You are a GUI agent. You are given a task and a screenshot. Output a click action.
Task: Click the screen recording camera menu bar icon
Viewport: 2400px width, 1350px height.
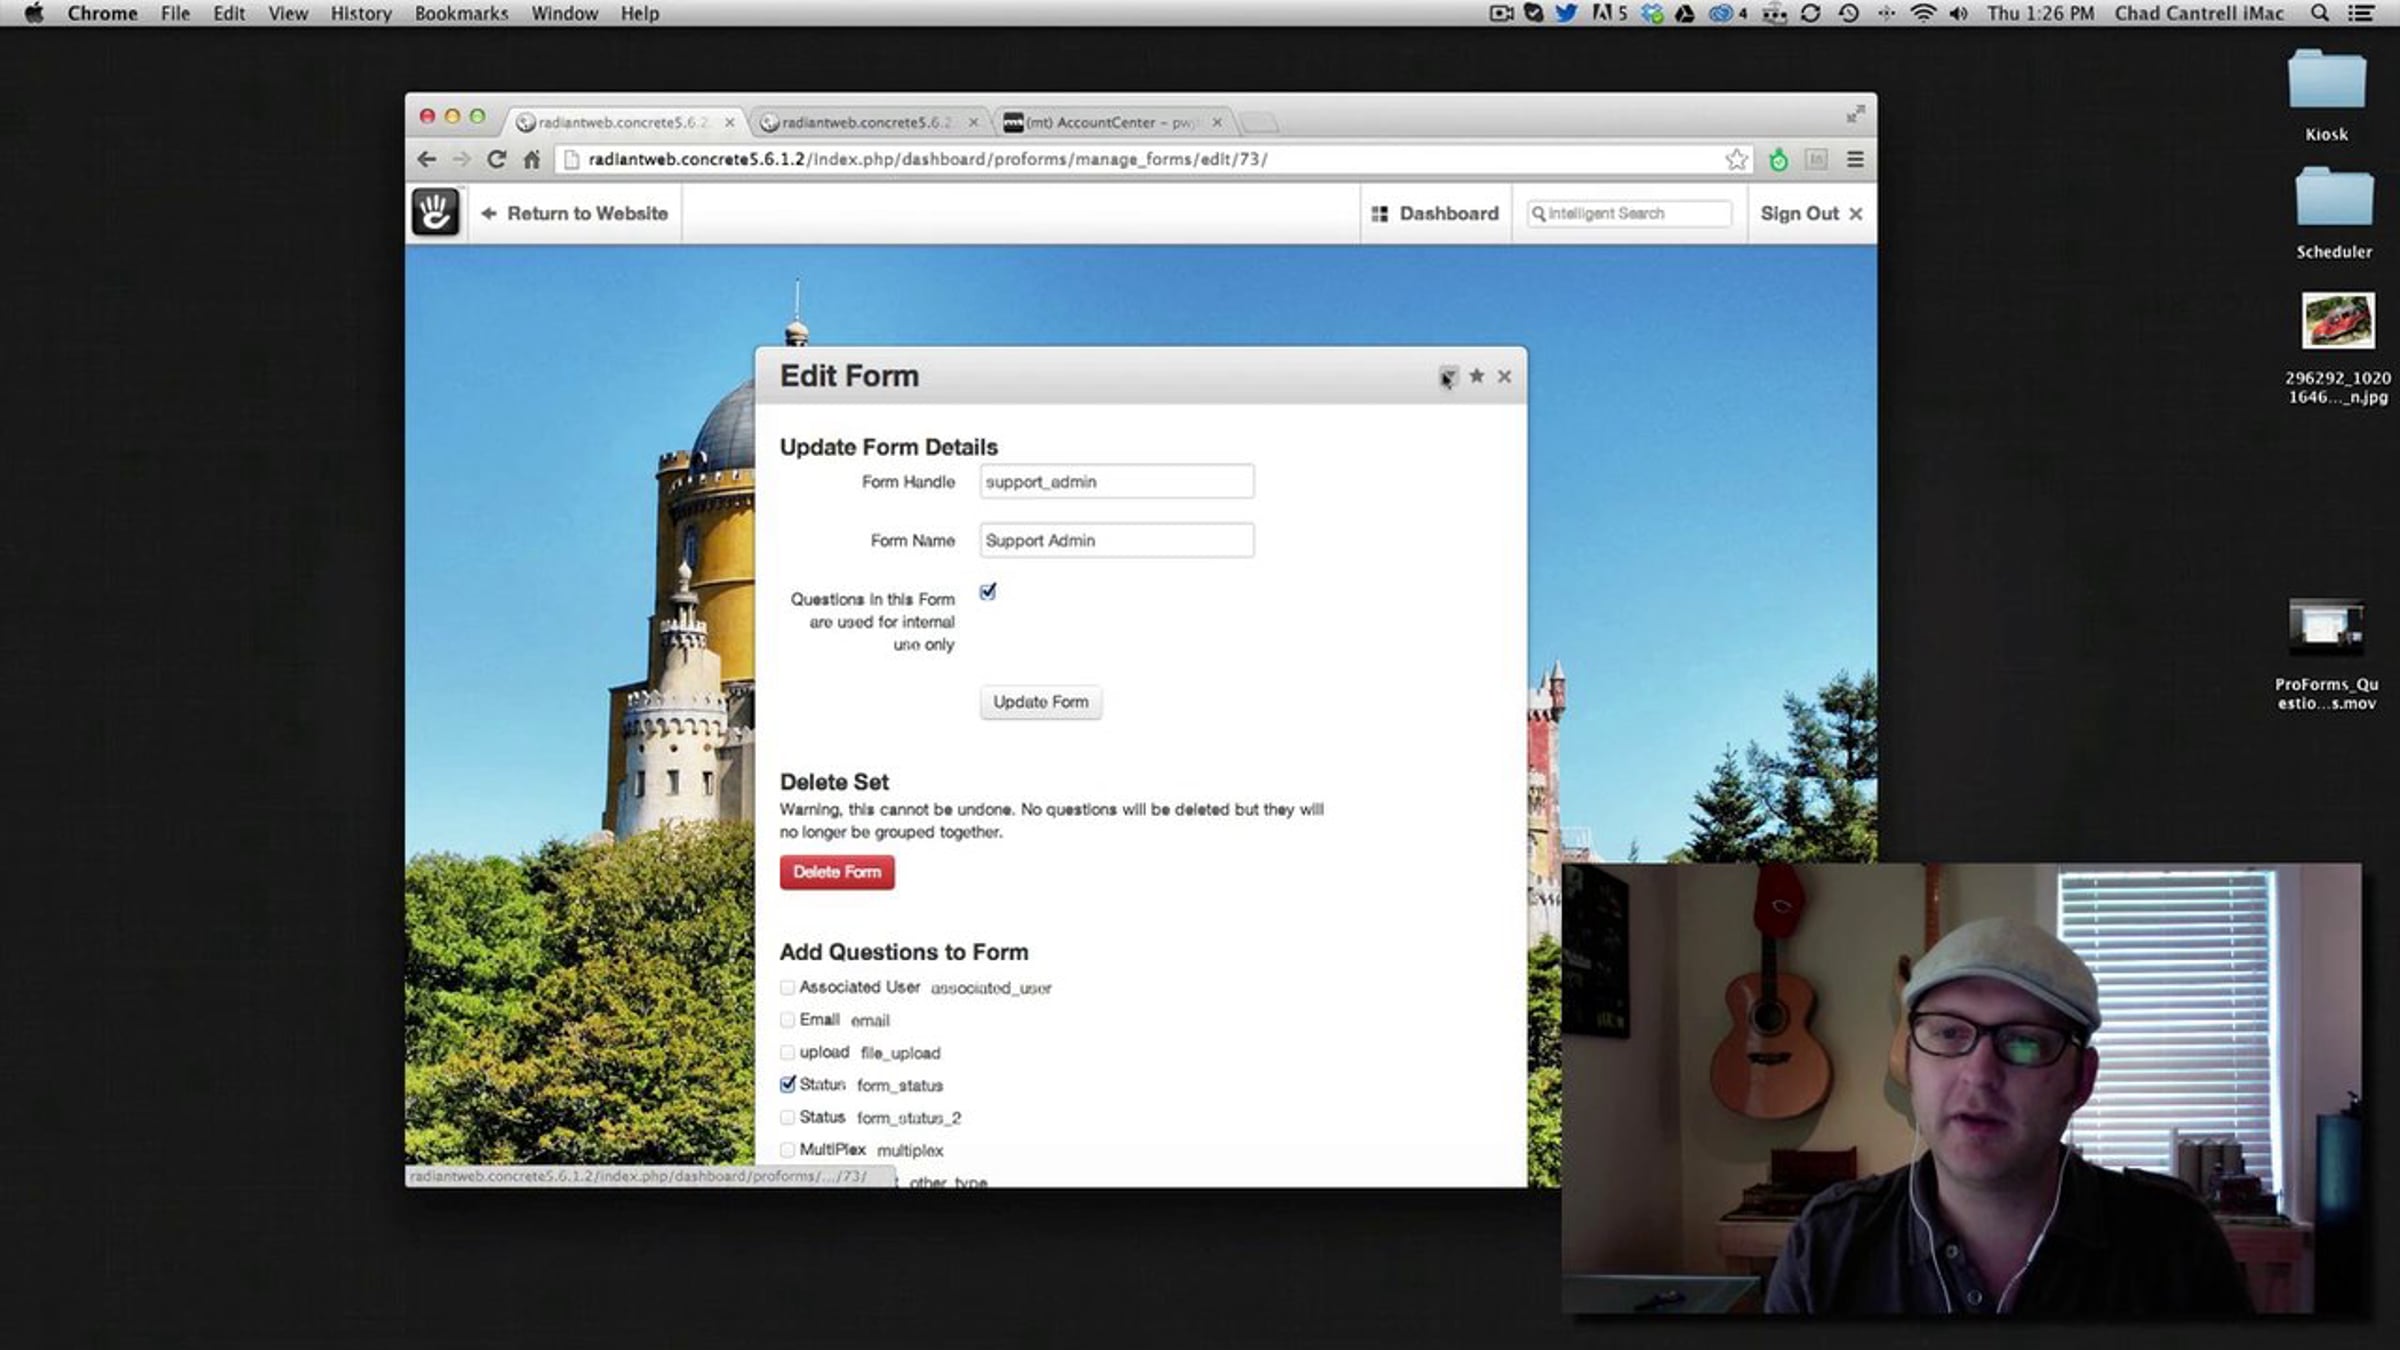coord(1501,13)
